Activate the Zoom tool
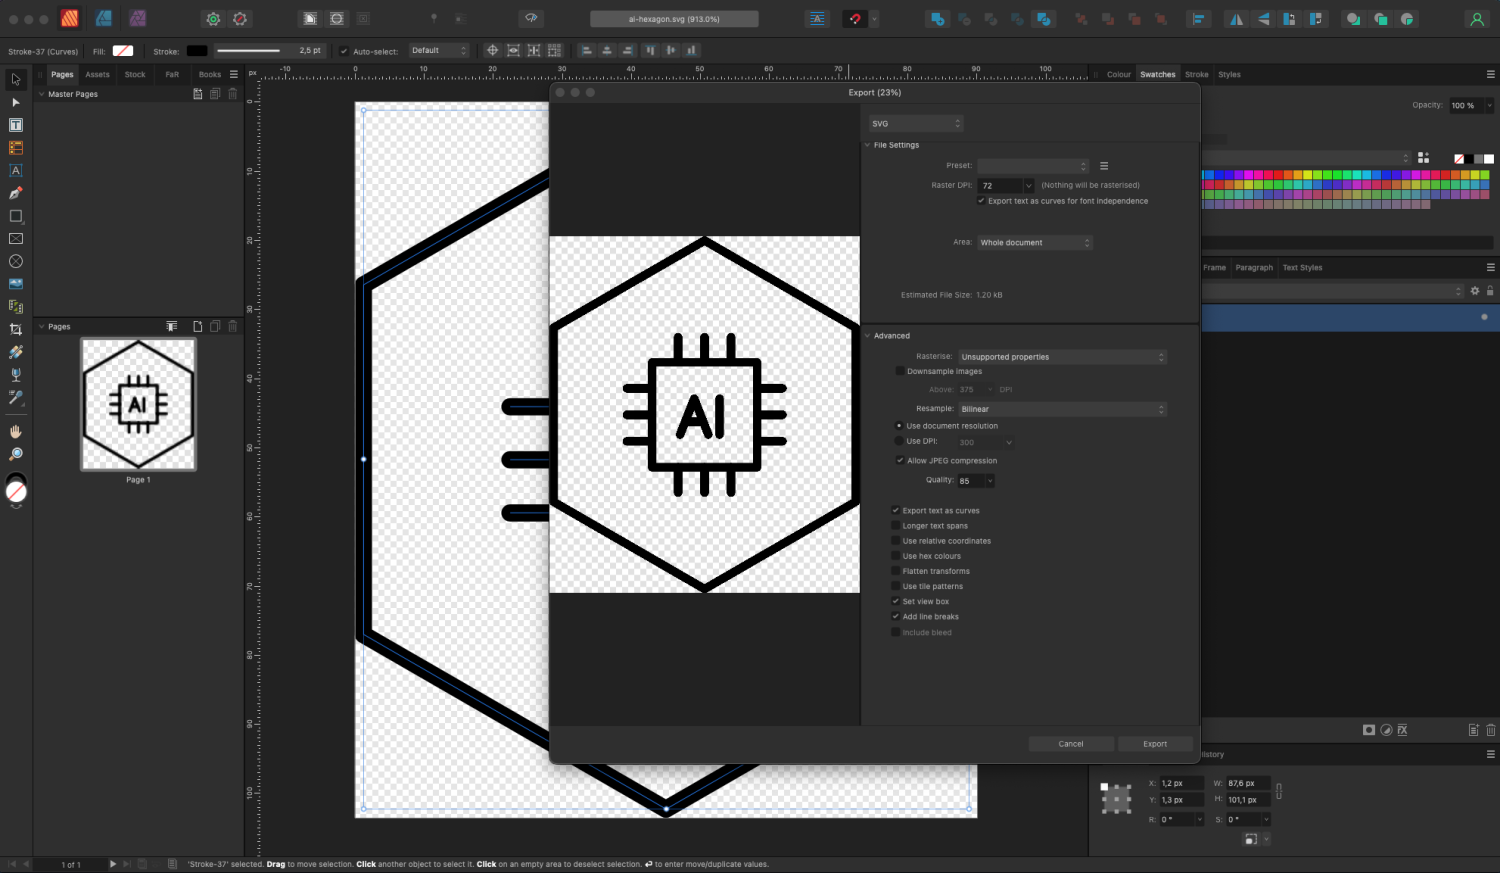Image resolution: width=1500 pixels, height=873 pixels. click(15, 453)
